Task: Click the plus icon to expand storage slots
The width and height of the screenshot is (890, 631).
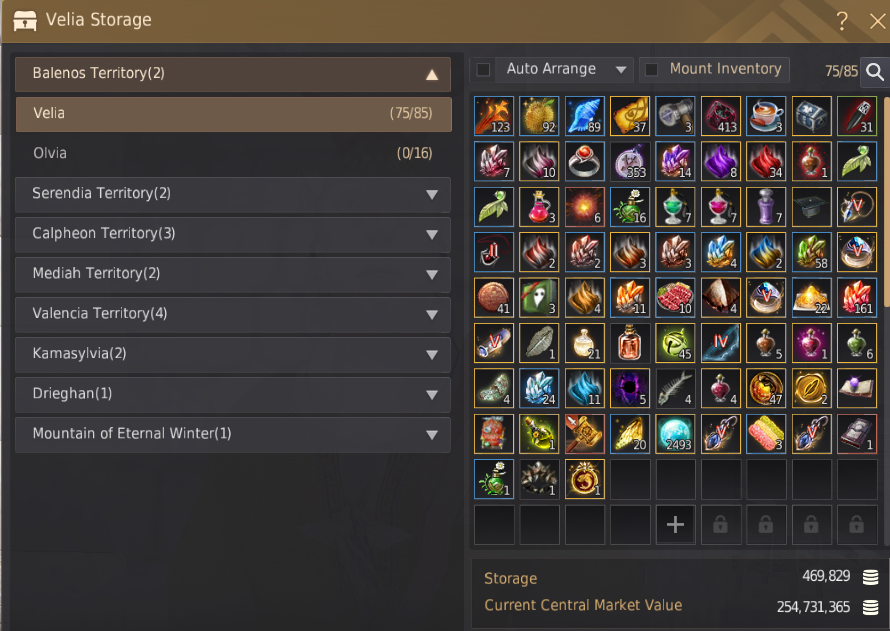Action: (x=675, y=525)
